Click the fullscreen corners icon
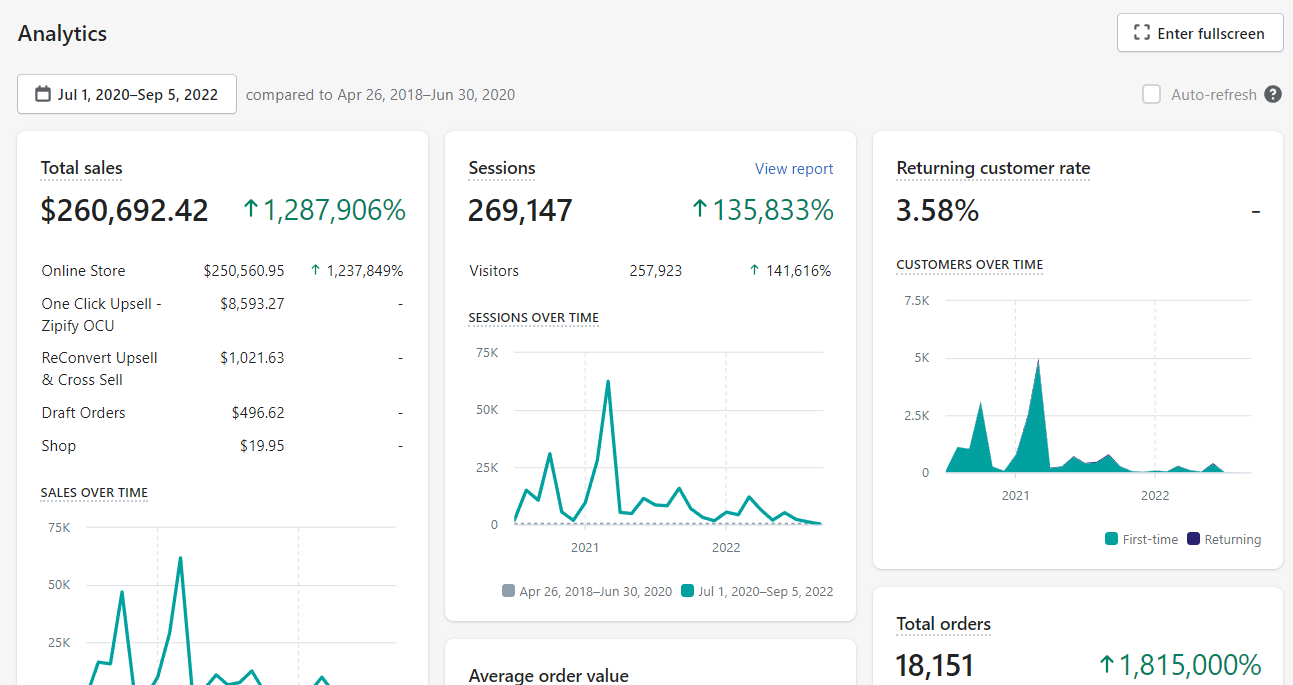This screenshot has width=1293, height=685. click(1142, 33)
